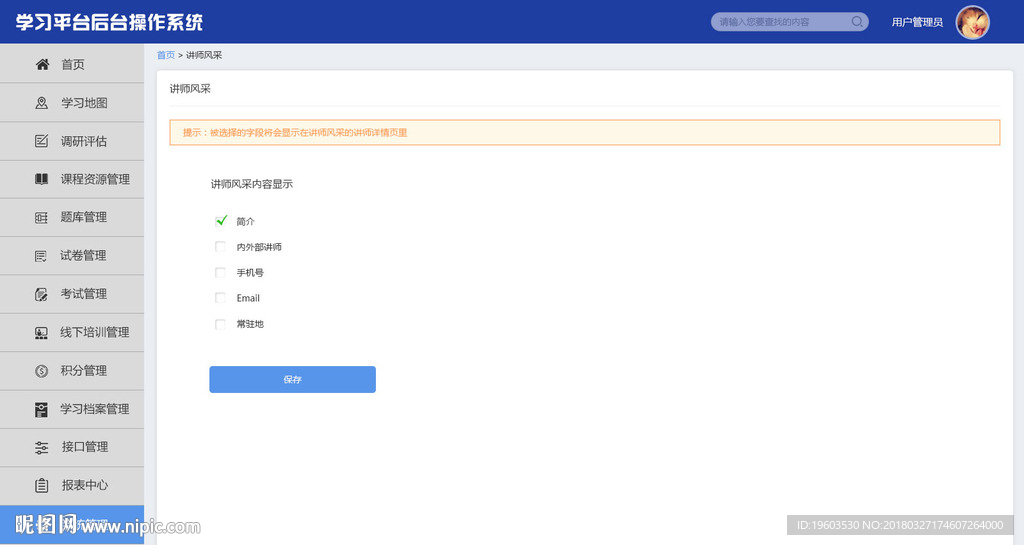This screenshot has height=545, width=1024.
Task: Check the Email checkbox
Action: [220, 298]
